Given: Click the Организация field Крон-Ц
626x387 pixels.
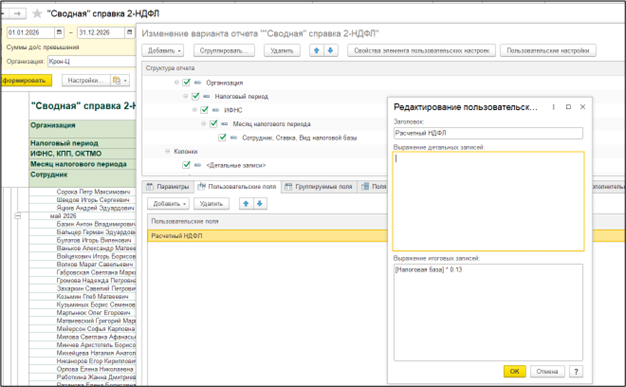Looking at the screenshot, I should click(x=91, y=62).
